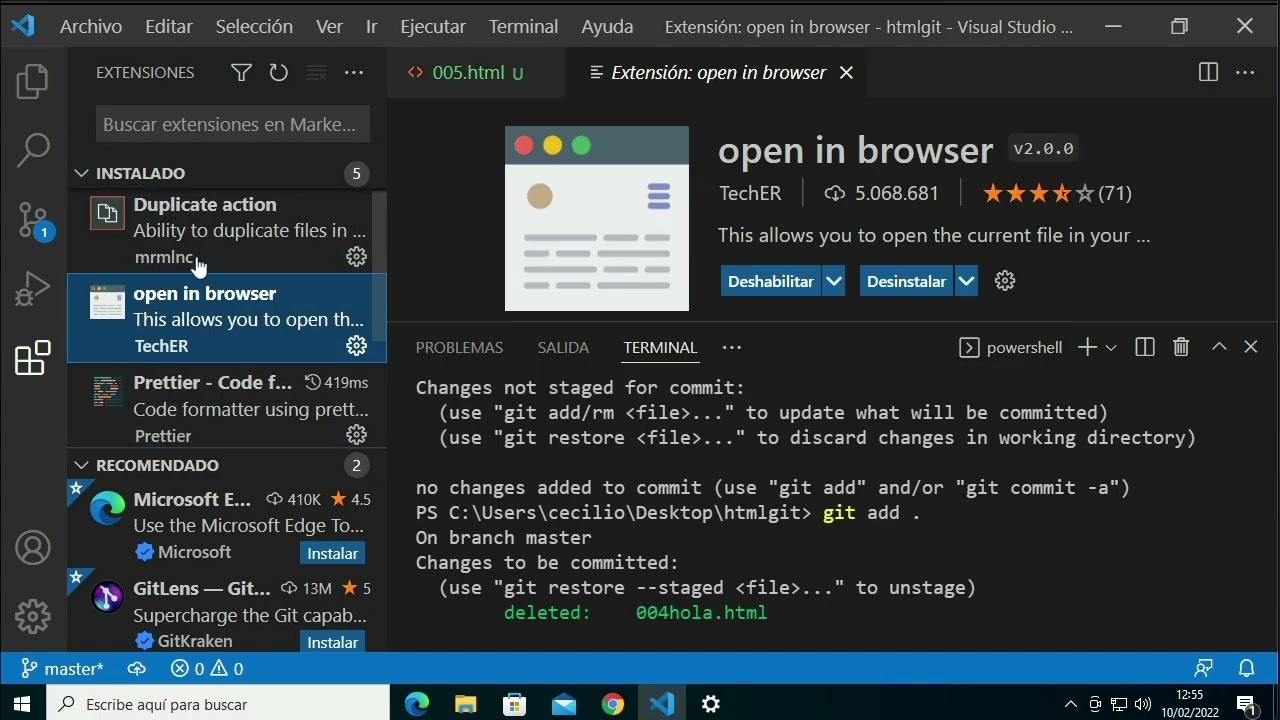Open notifications bell in status bar

pos(1247,669)
